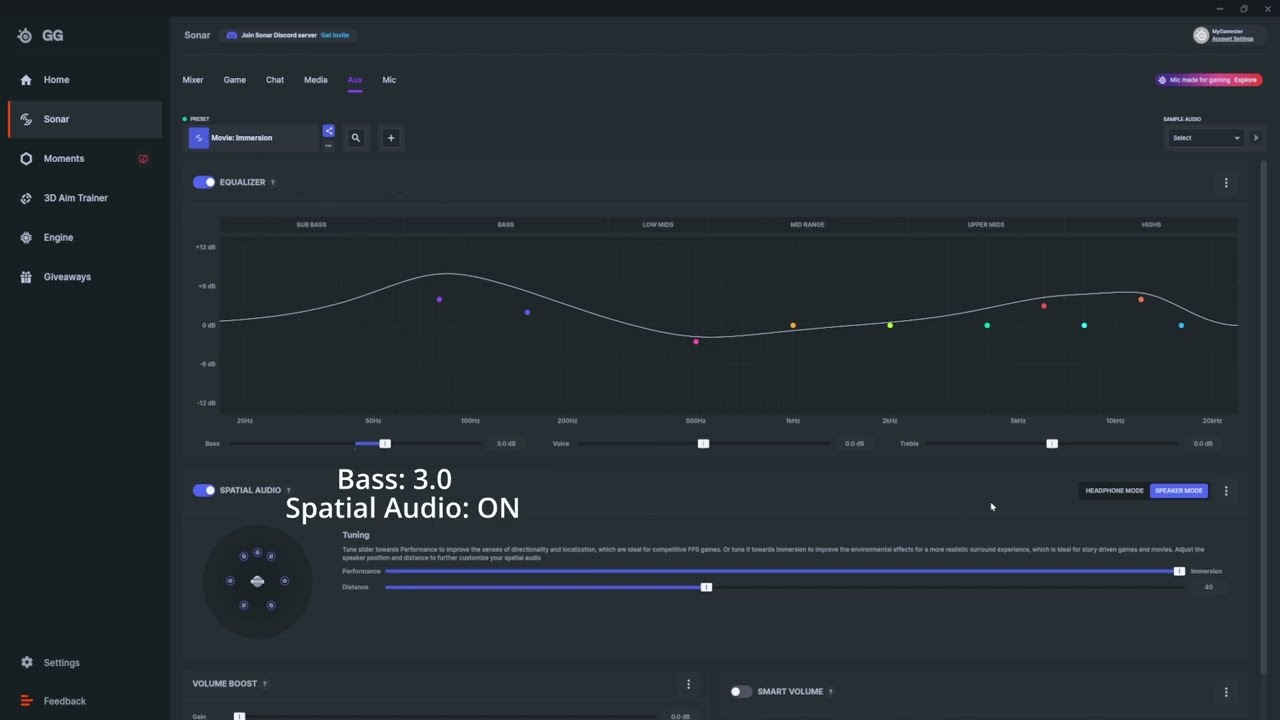Switch to Headphone Mode
The image size is (1280, 720).
pos(1114,491)
